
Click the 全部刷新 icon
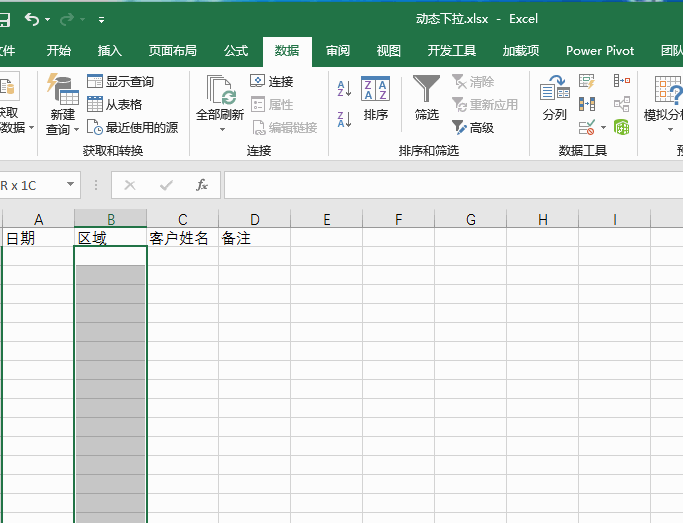coord(221,91)
